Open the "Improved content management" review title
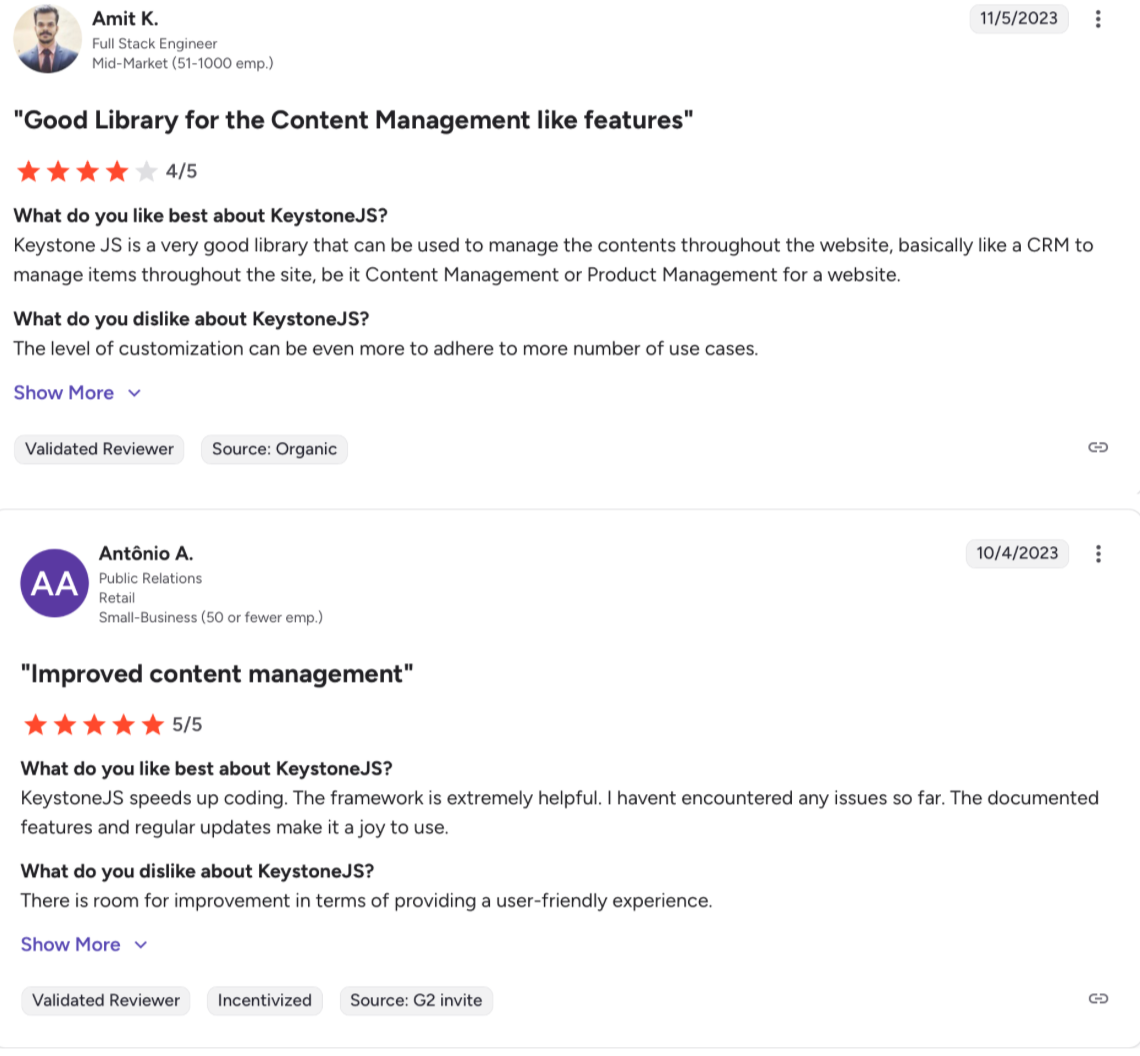 (217, 674)
